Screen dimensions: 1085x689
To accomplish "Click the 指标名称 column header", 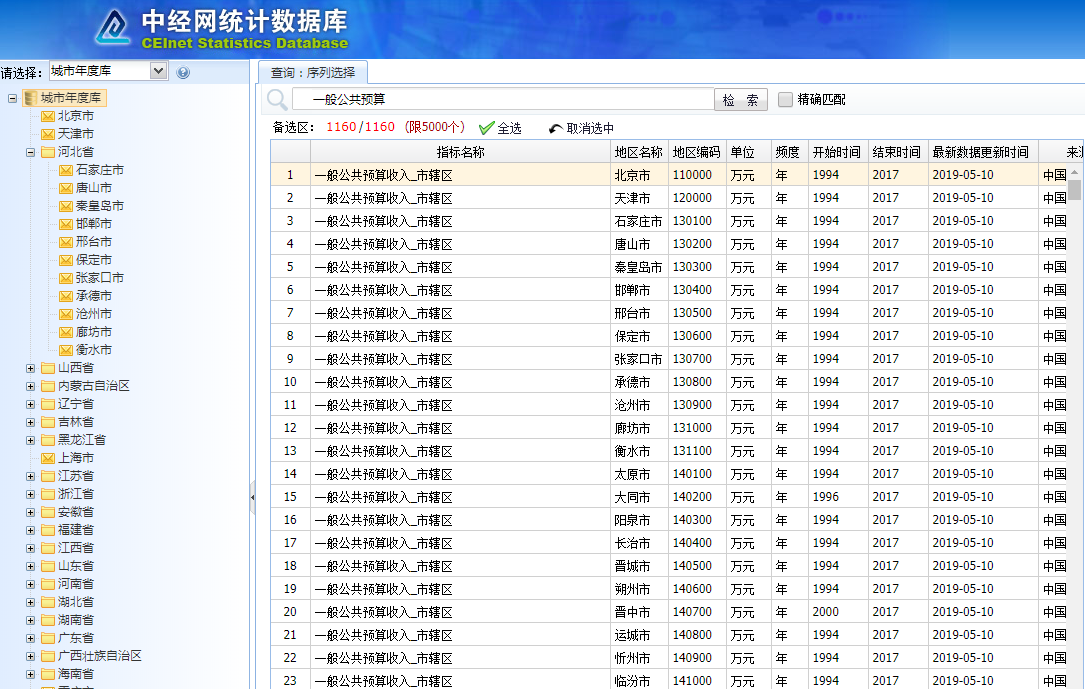I will 460,152.
